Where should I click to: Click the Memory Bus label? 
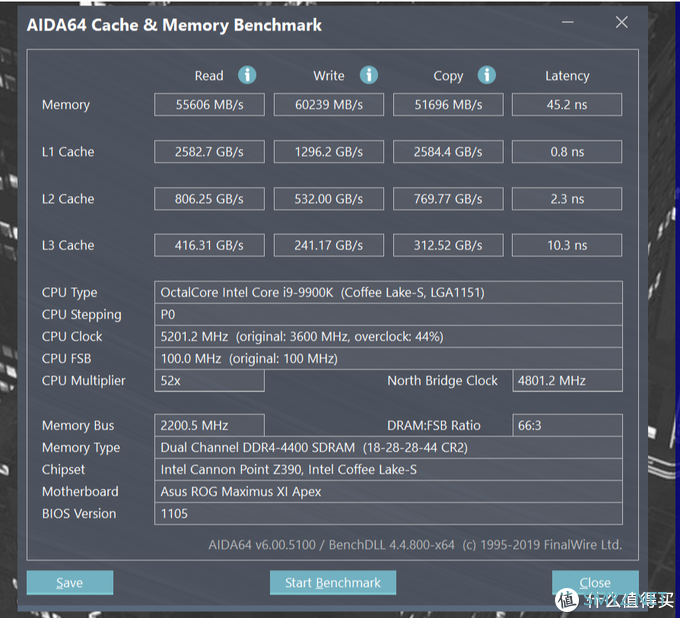(78, 425)
